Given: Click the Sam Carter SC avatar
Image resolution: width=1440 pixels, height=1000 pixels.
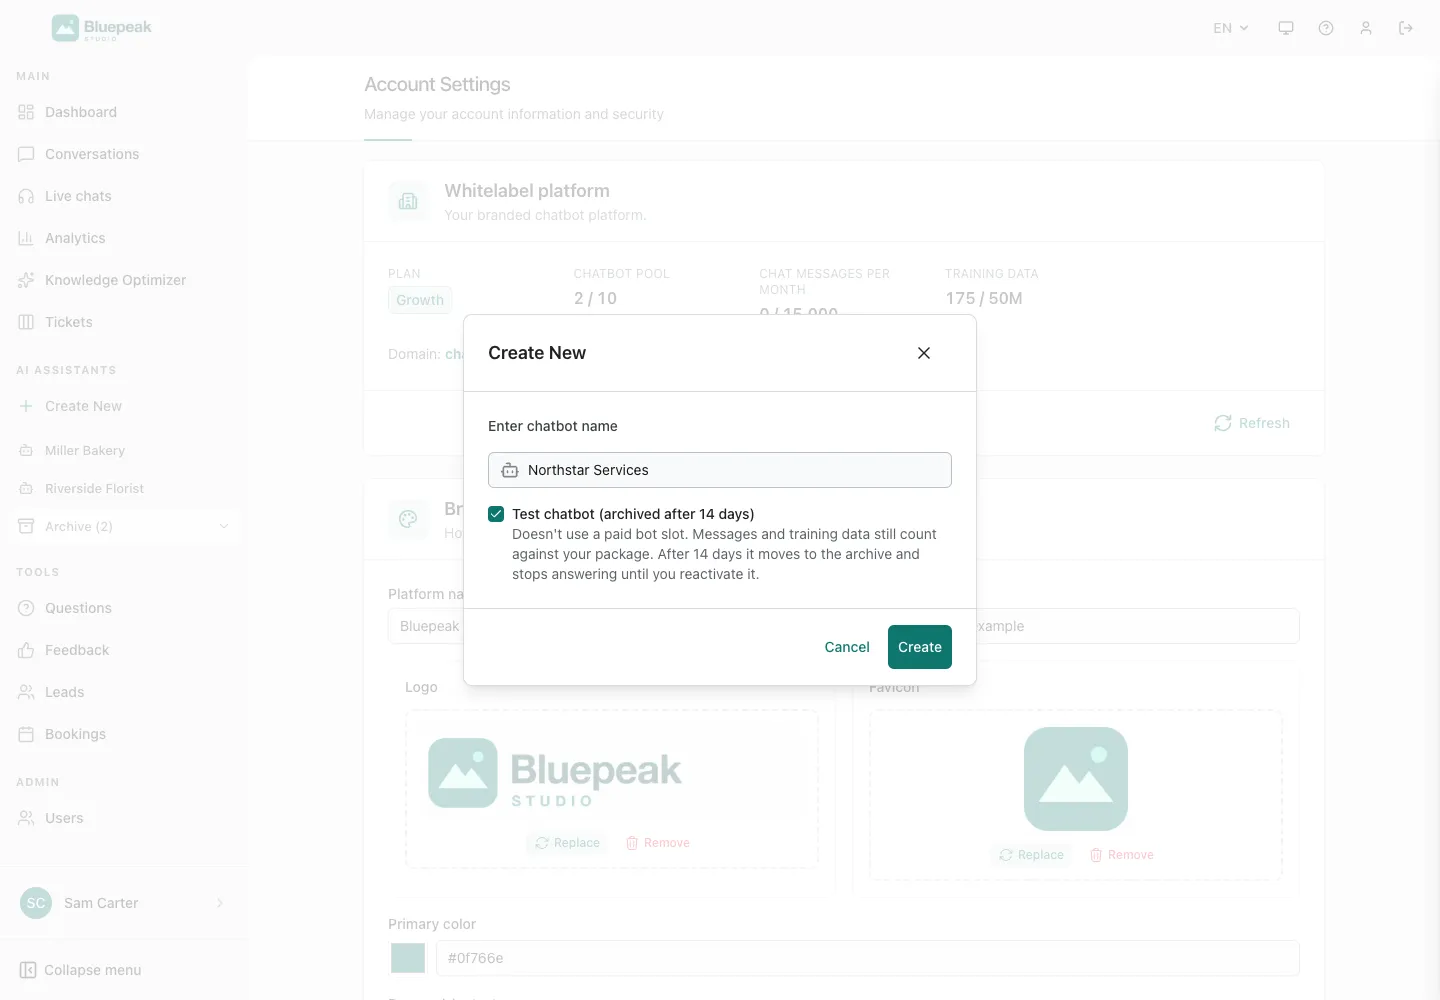Looking at the screenshot, I should pyautogui.click(x=36, y=903).
